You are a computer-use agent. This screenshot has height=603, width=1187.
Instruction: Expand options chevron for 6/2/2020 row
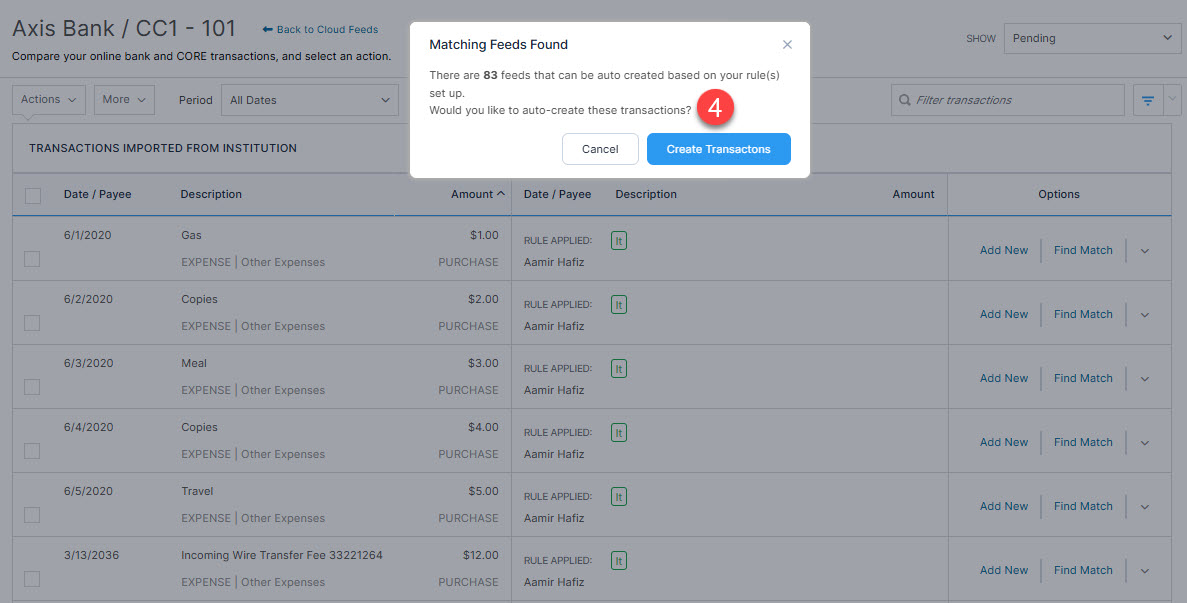tap(1145, 315)
